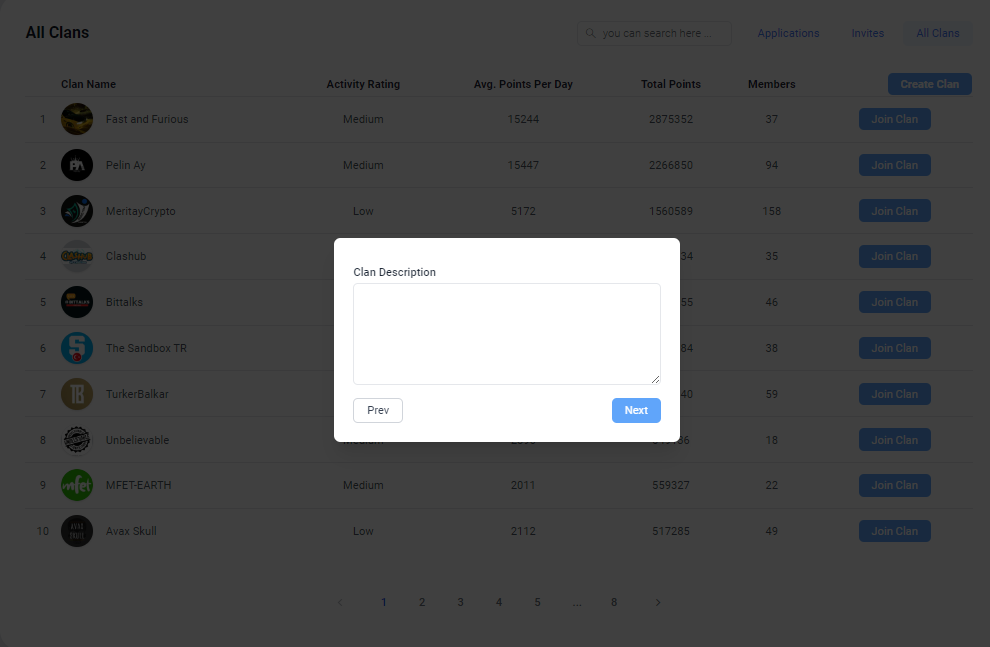The image size is (990, 647).
Task: Click total points value 517285
Action: [671, 531]
